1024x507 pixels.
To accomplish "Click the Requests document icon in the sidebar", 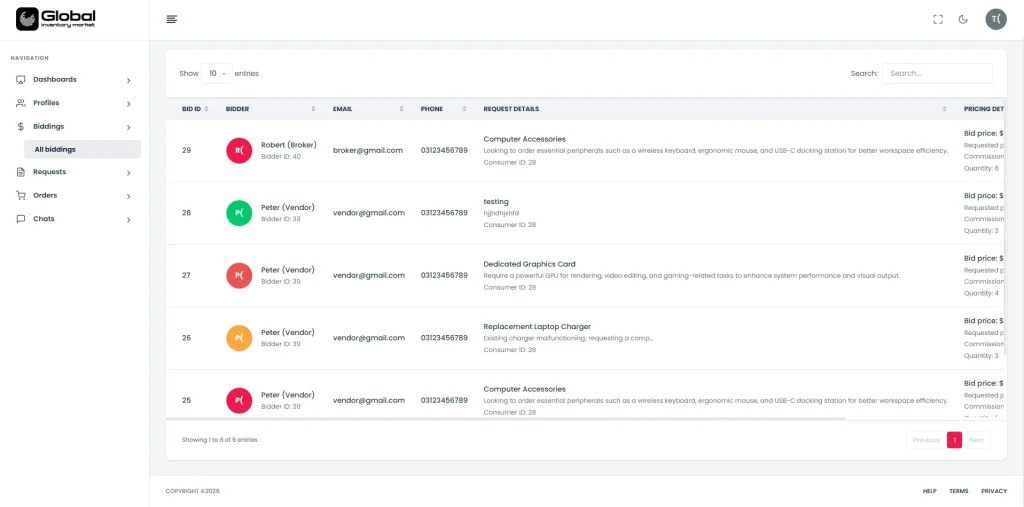I will 21,172.
